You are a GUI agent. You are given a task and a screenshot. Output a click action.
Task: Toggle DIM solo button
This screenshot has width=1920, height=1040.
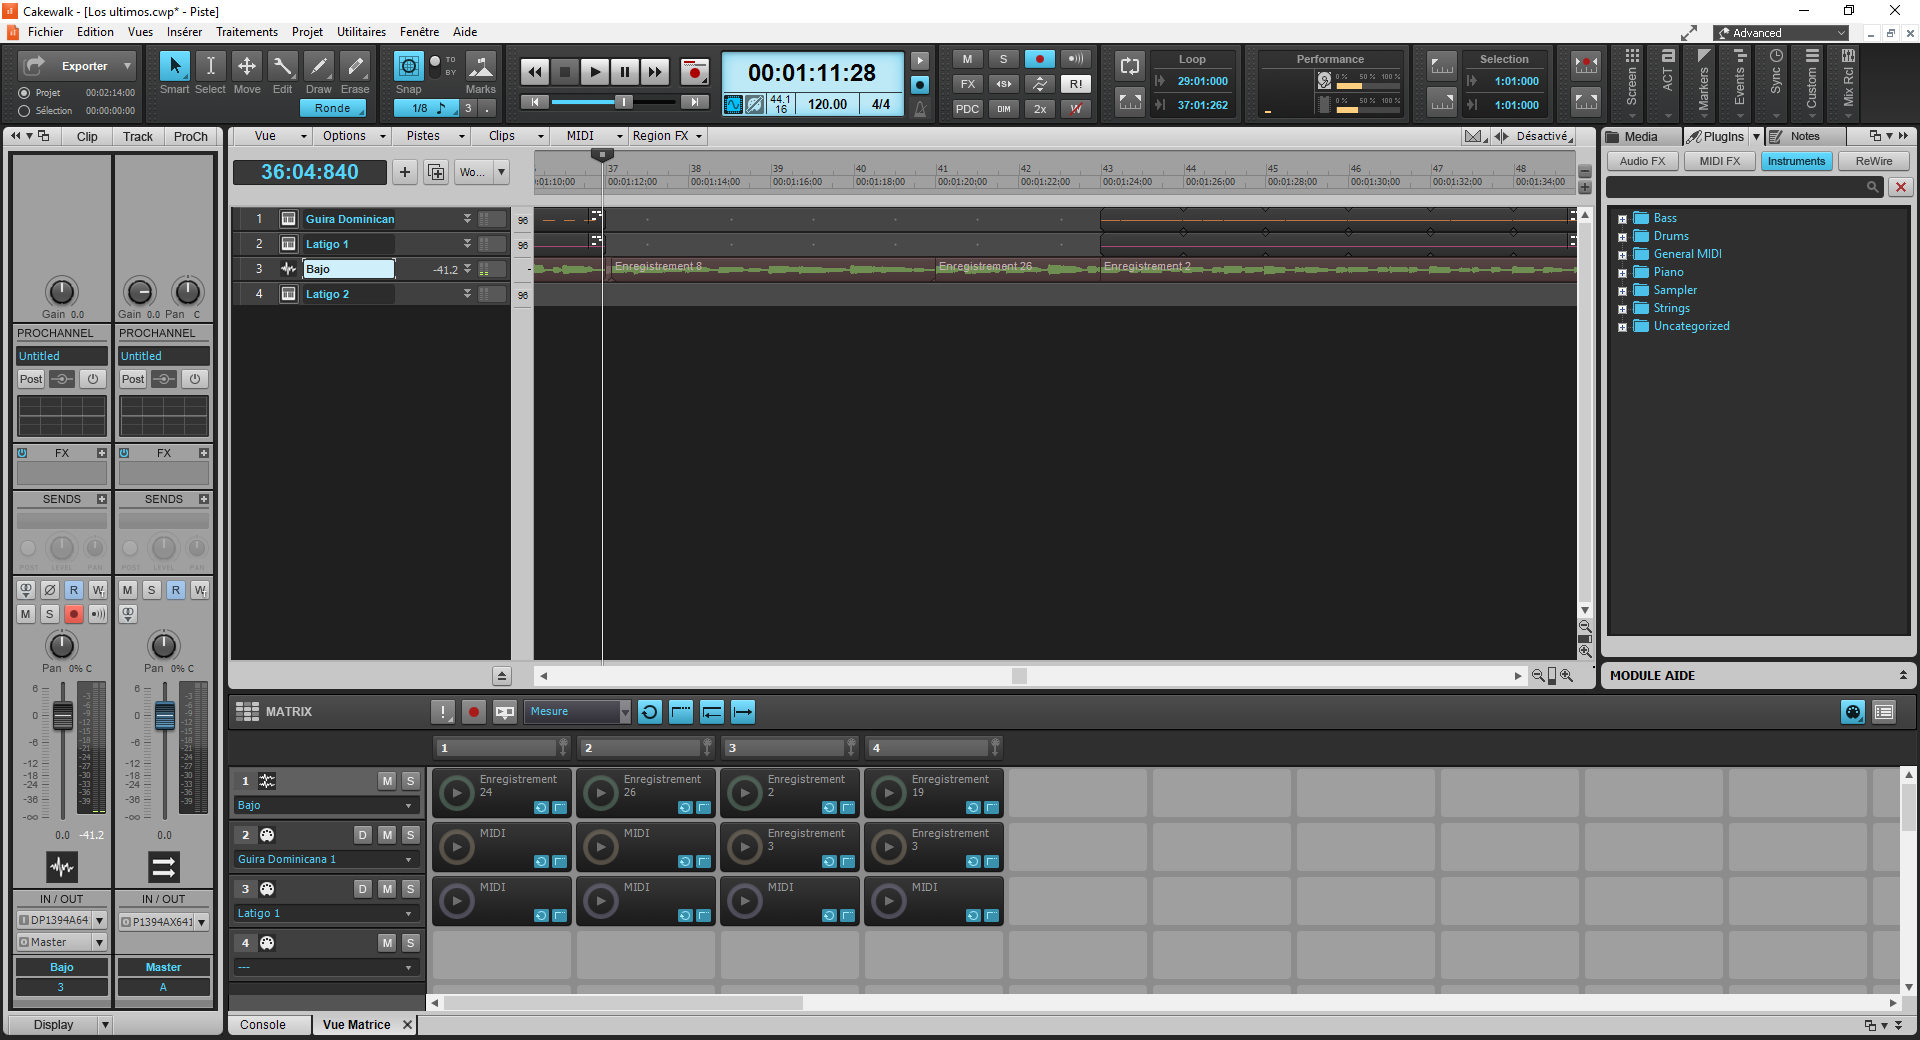[1003, 109]
